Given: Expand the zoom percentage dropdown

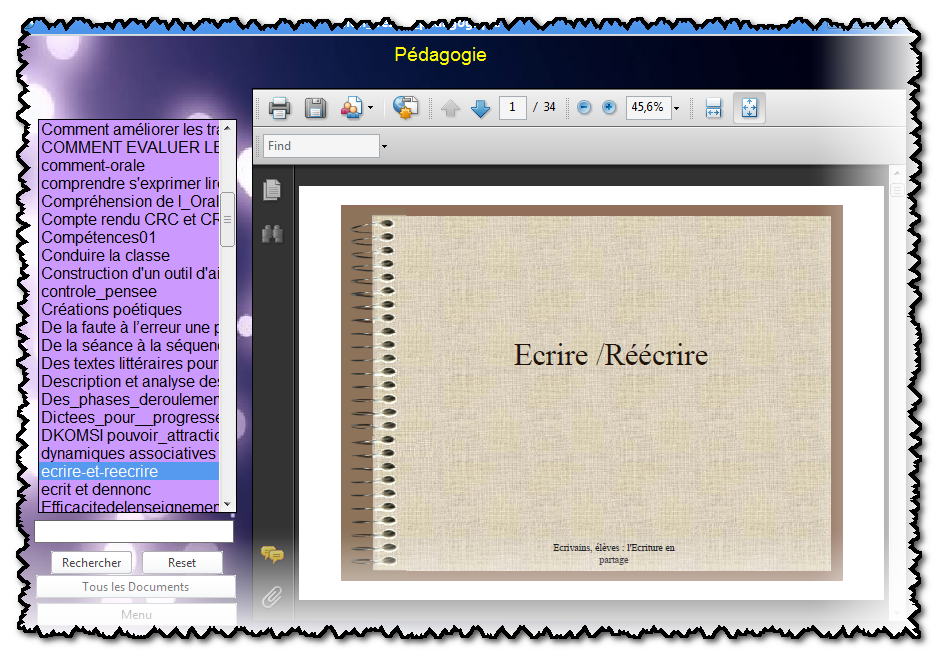Looking at the screenshot, I should [x=677, y=108].
